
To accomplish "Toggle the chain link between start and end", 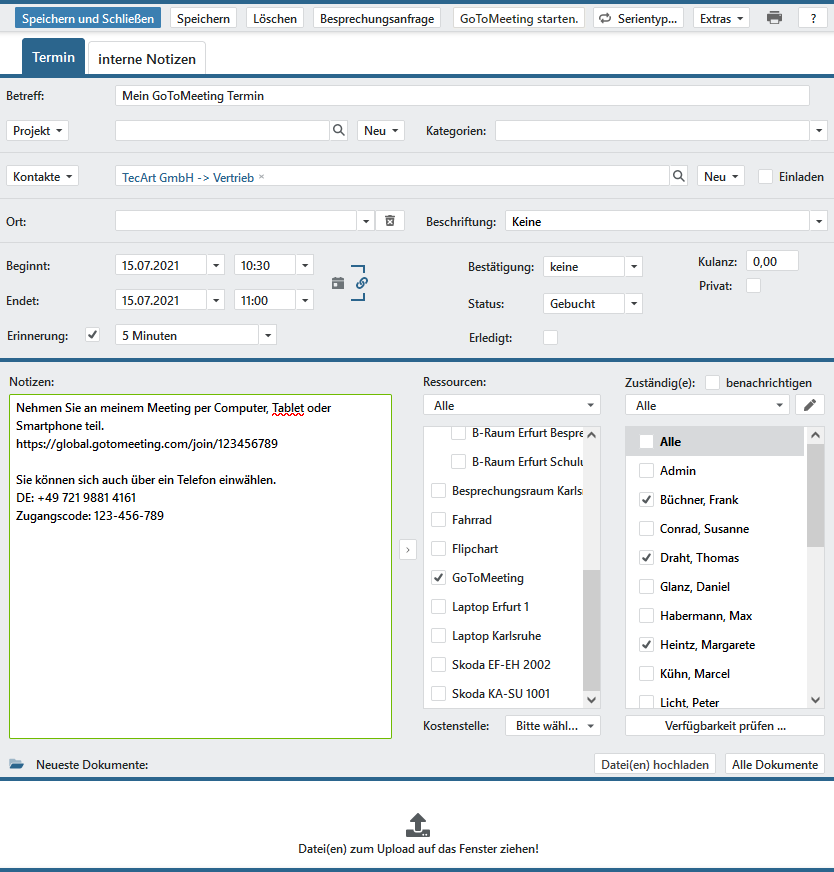I will [x=361, y=283].
